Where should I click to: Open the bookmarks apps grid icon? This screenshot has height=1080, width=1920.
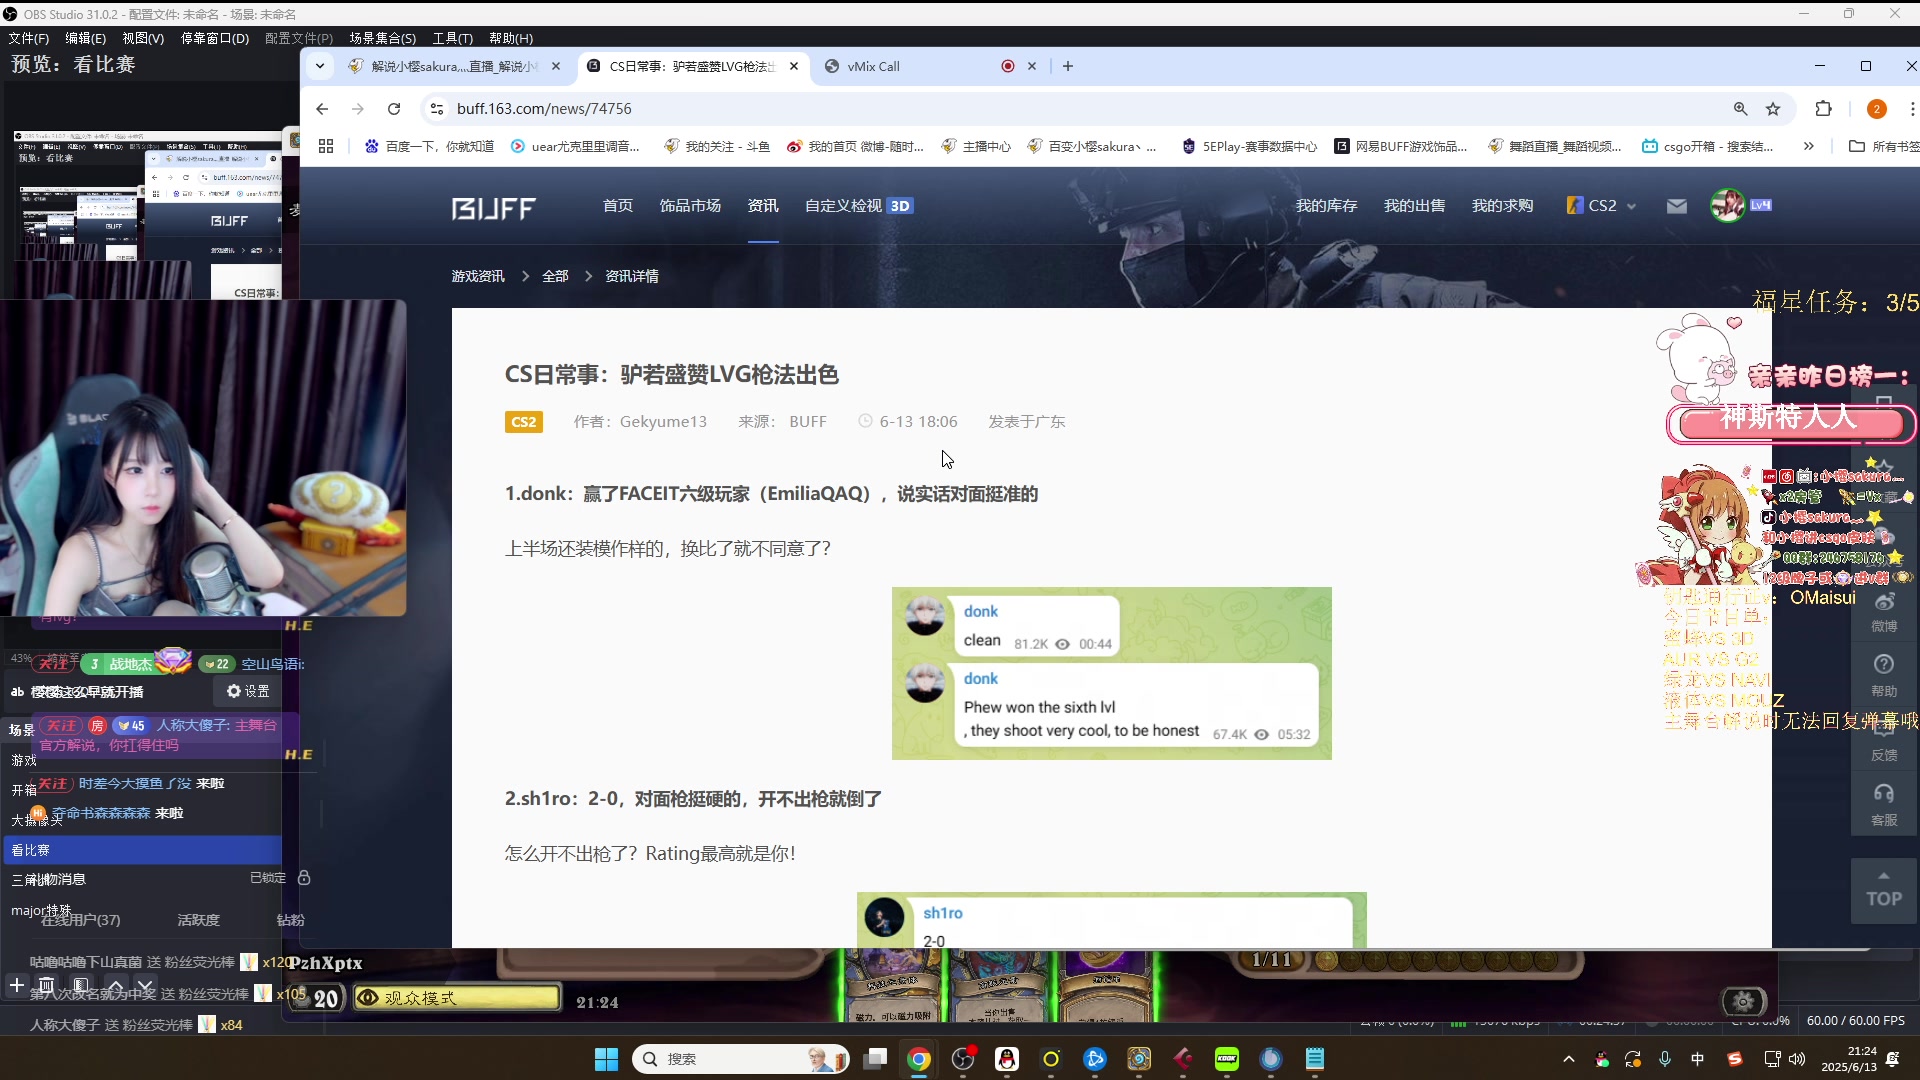[326, 146]
